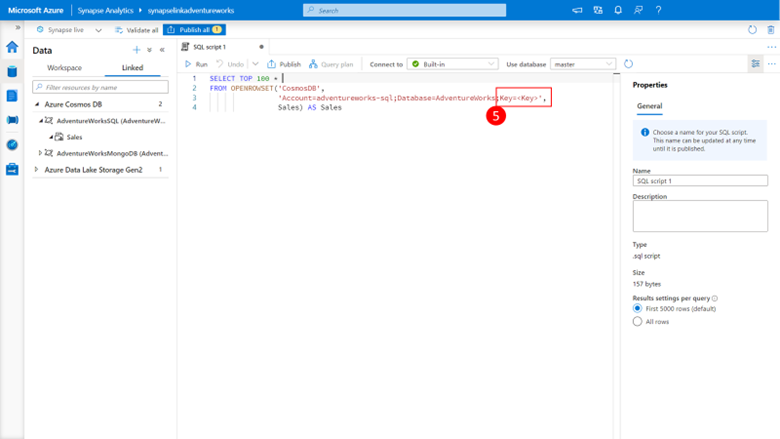The width and height of the screenshot is (780, 439).
Task: Discard all changes trash icon
Action: pos(771,30)
